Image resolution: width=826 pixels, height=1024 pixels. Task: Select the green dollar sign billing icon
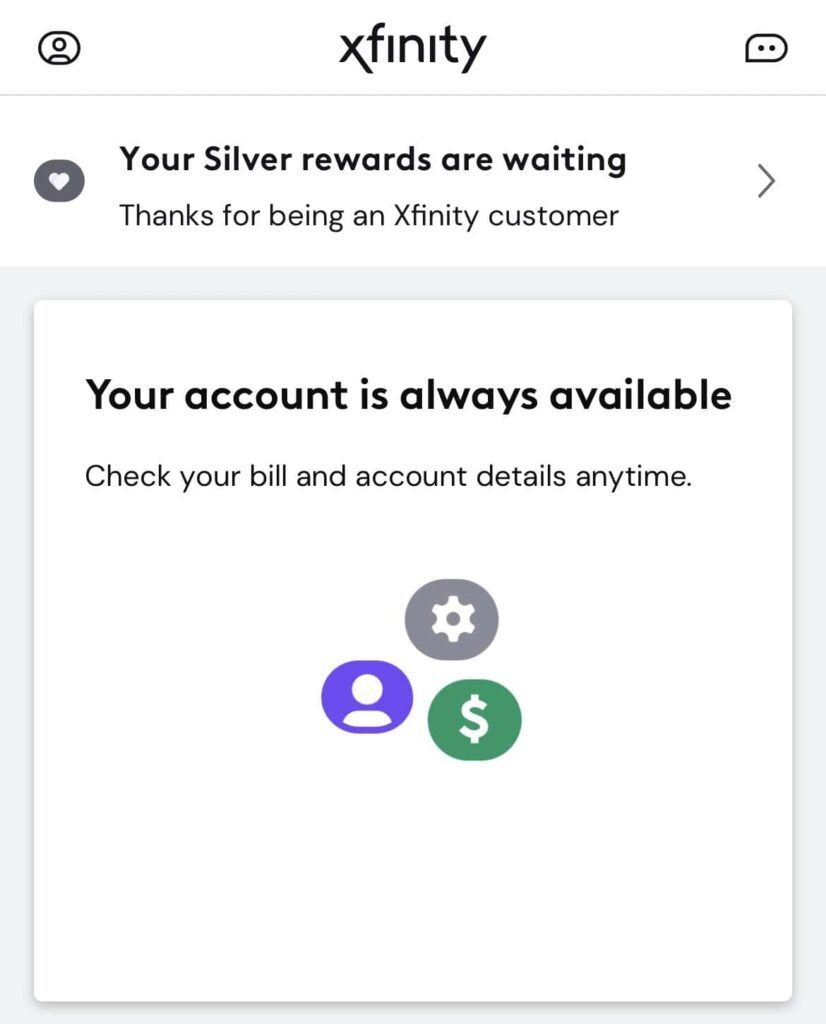474,719
